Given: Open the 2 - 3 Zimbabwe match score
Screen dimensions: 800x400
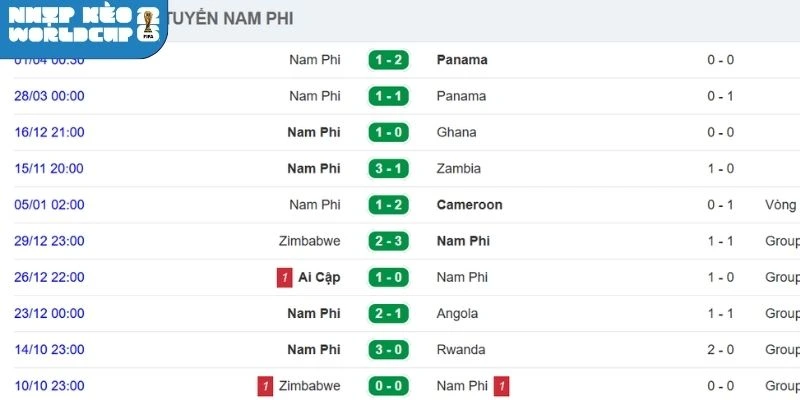Looking at the screenshot, I should coord(386,241).
